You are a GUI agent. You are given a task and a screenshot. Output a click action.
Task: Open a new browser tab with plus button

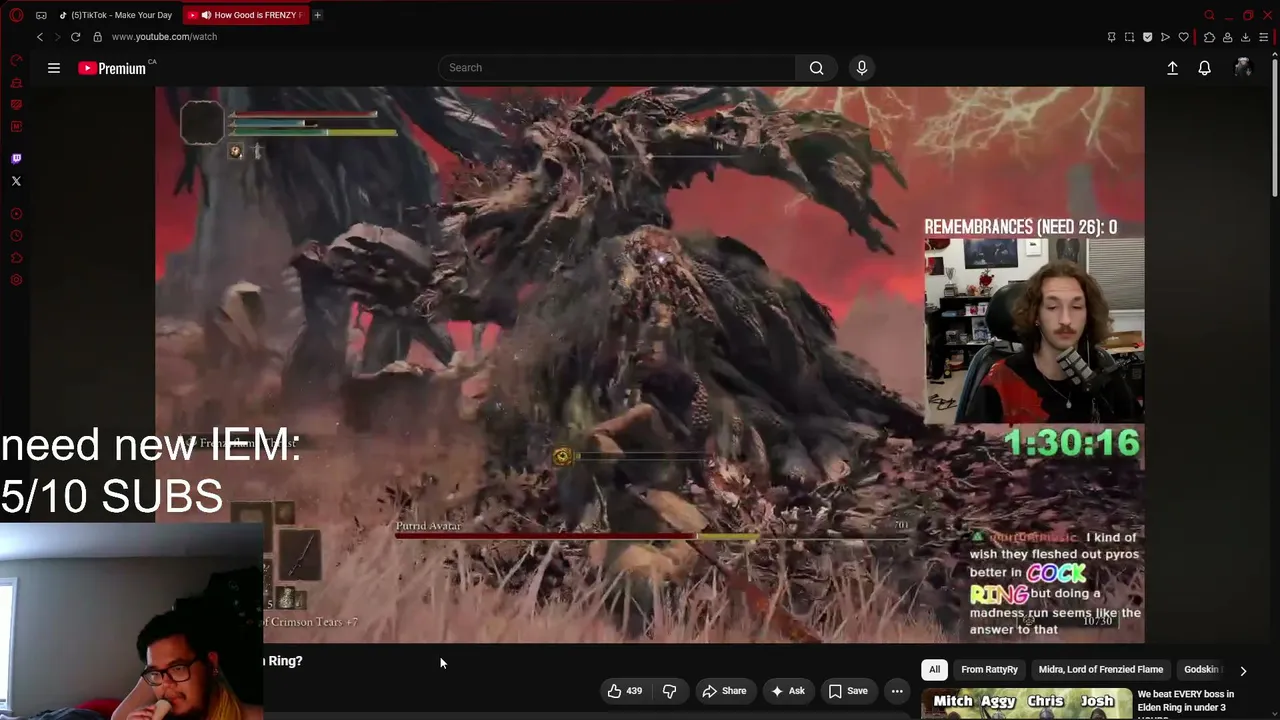click(x=317, y=15)
